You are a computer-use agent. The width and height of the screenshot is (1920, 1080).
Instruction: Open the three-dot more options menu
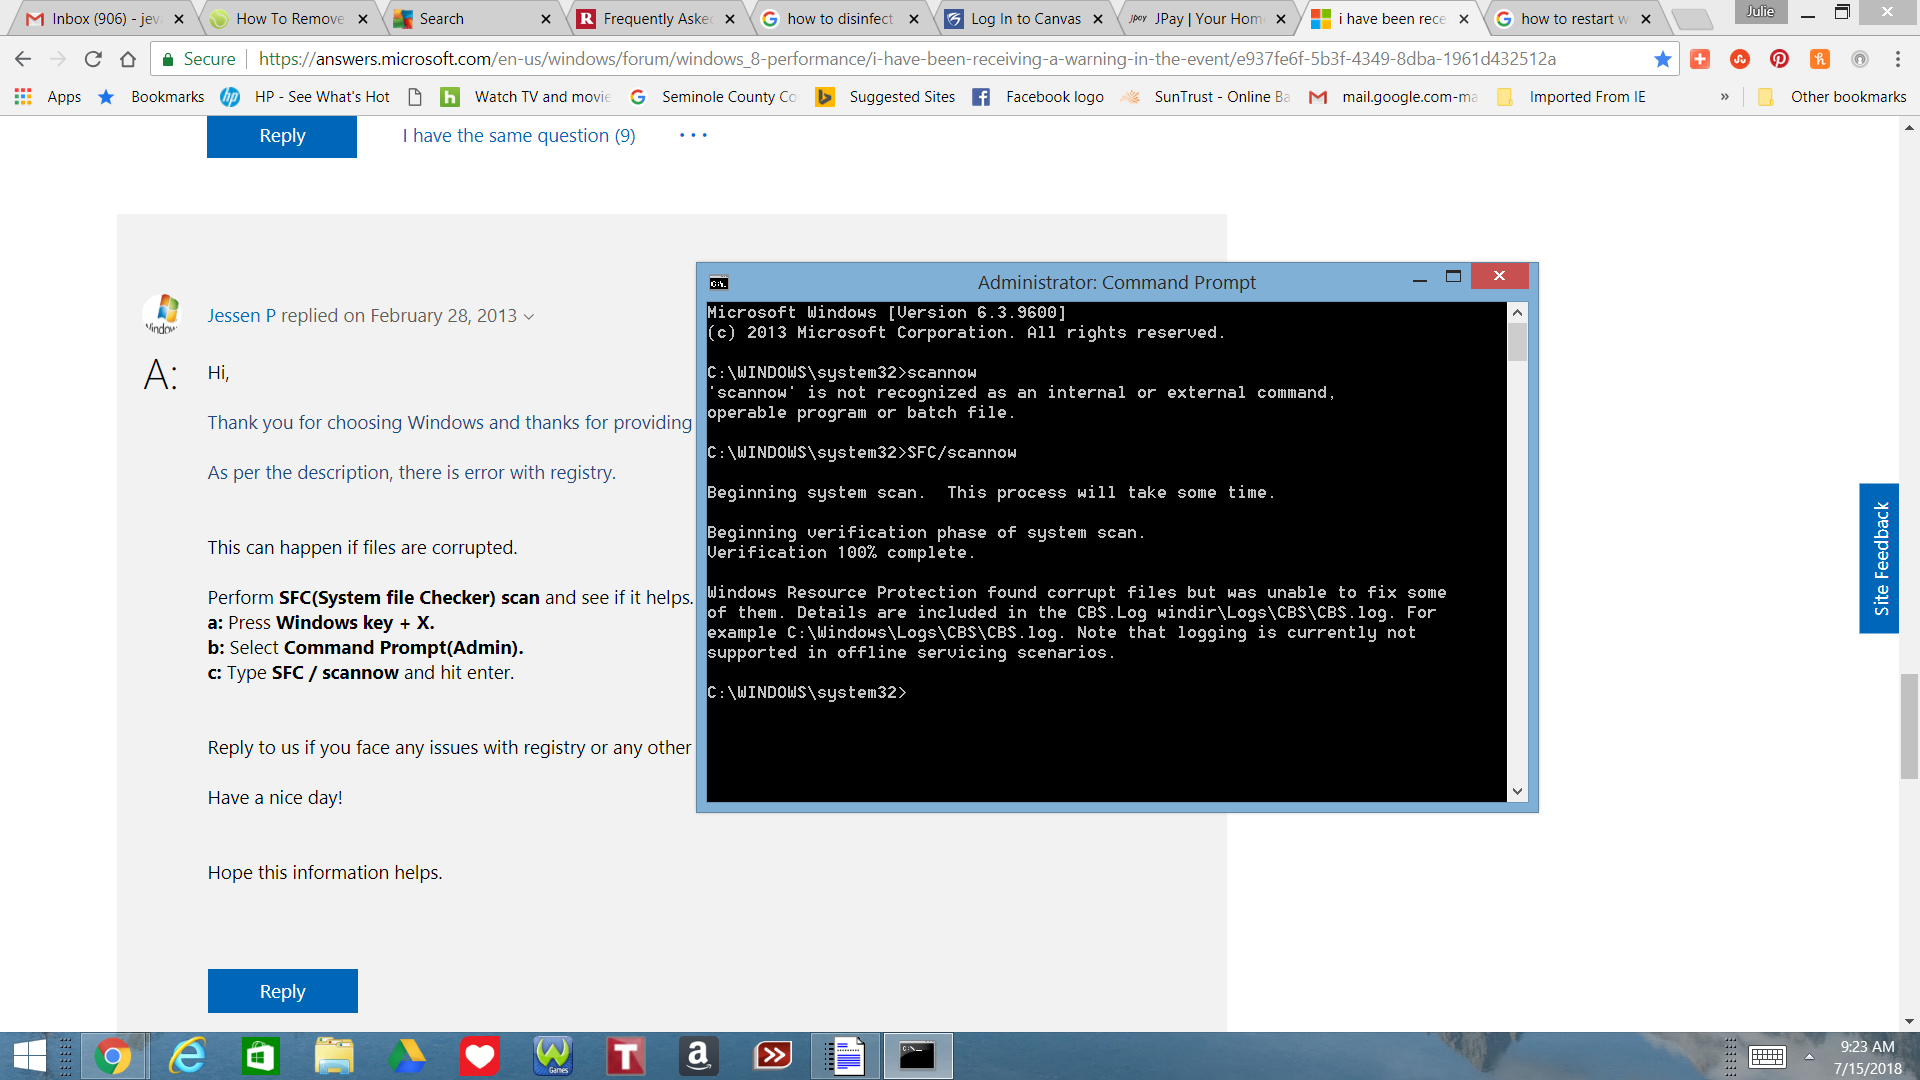pos(693,135)
